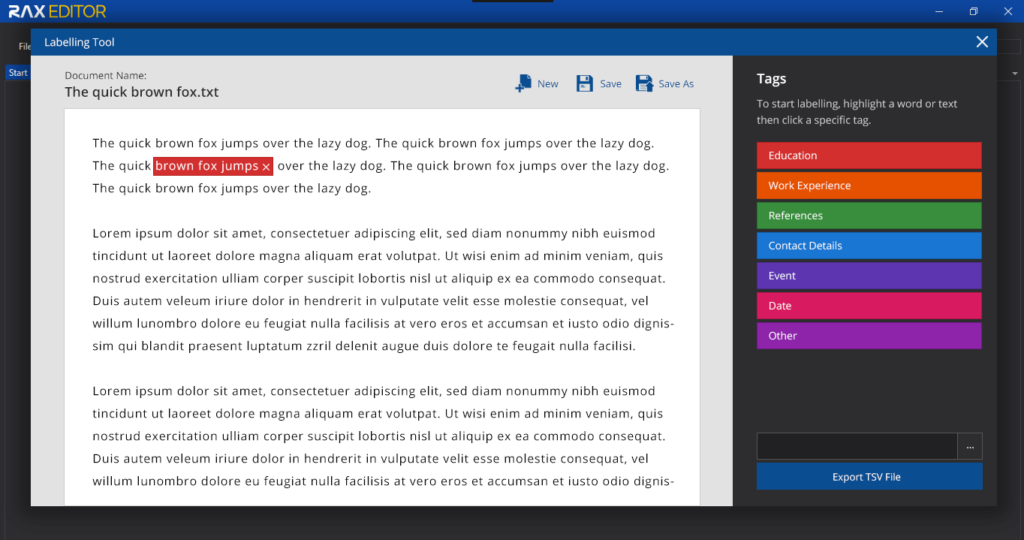Click the 'Tags' heading
Viewport: 1024px width, 540px height.
click(x=771, y=79)
